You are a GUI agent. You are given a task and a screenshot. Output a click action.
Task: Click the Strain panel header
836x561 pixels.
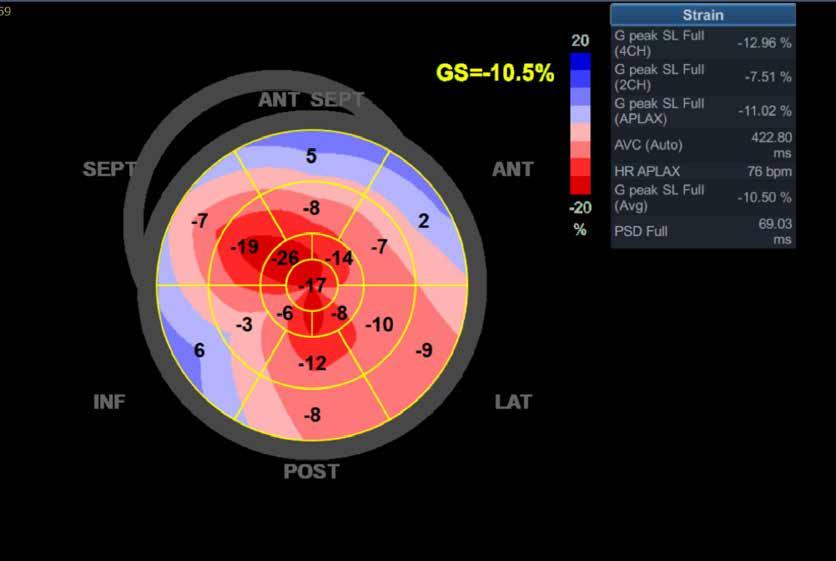coord(703,14)
